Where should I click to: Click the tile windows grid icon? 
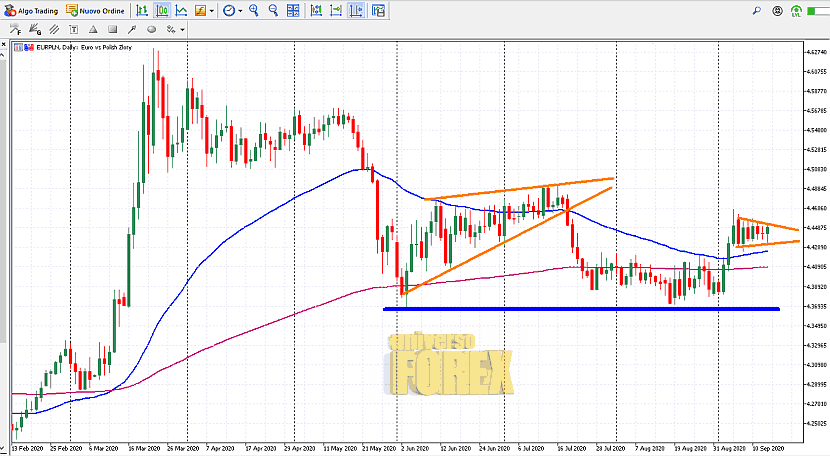point(293,10)
